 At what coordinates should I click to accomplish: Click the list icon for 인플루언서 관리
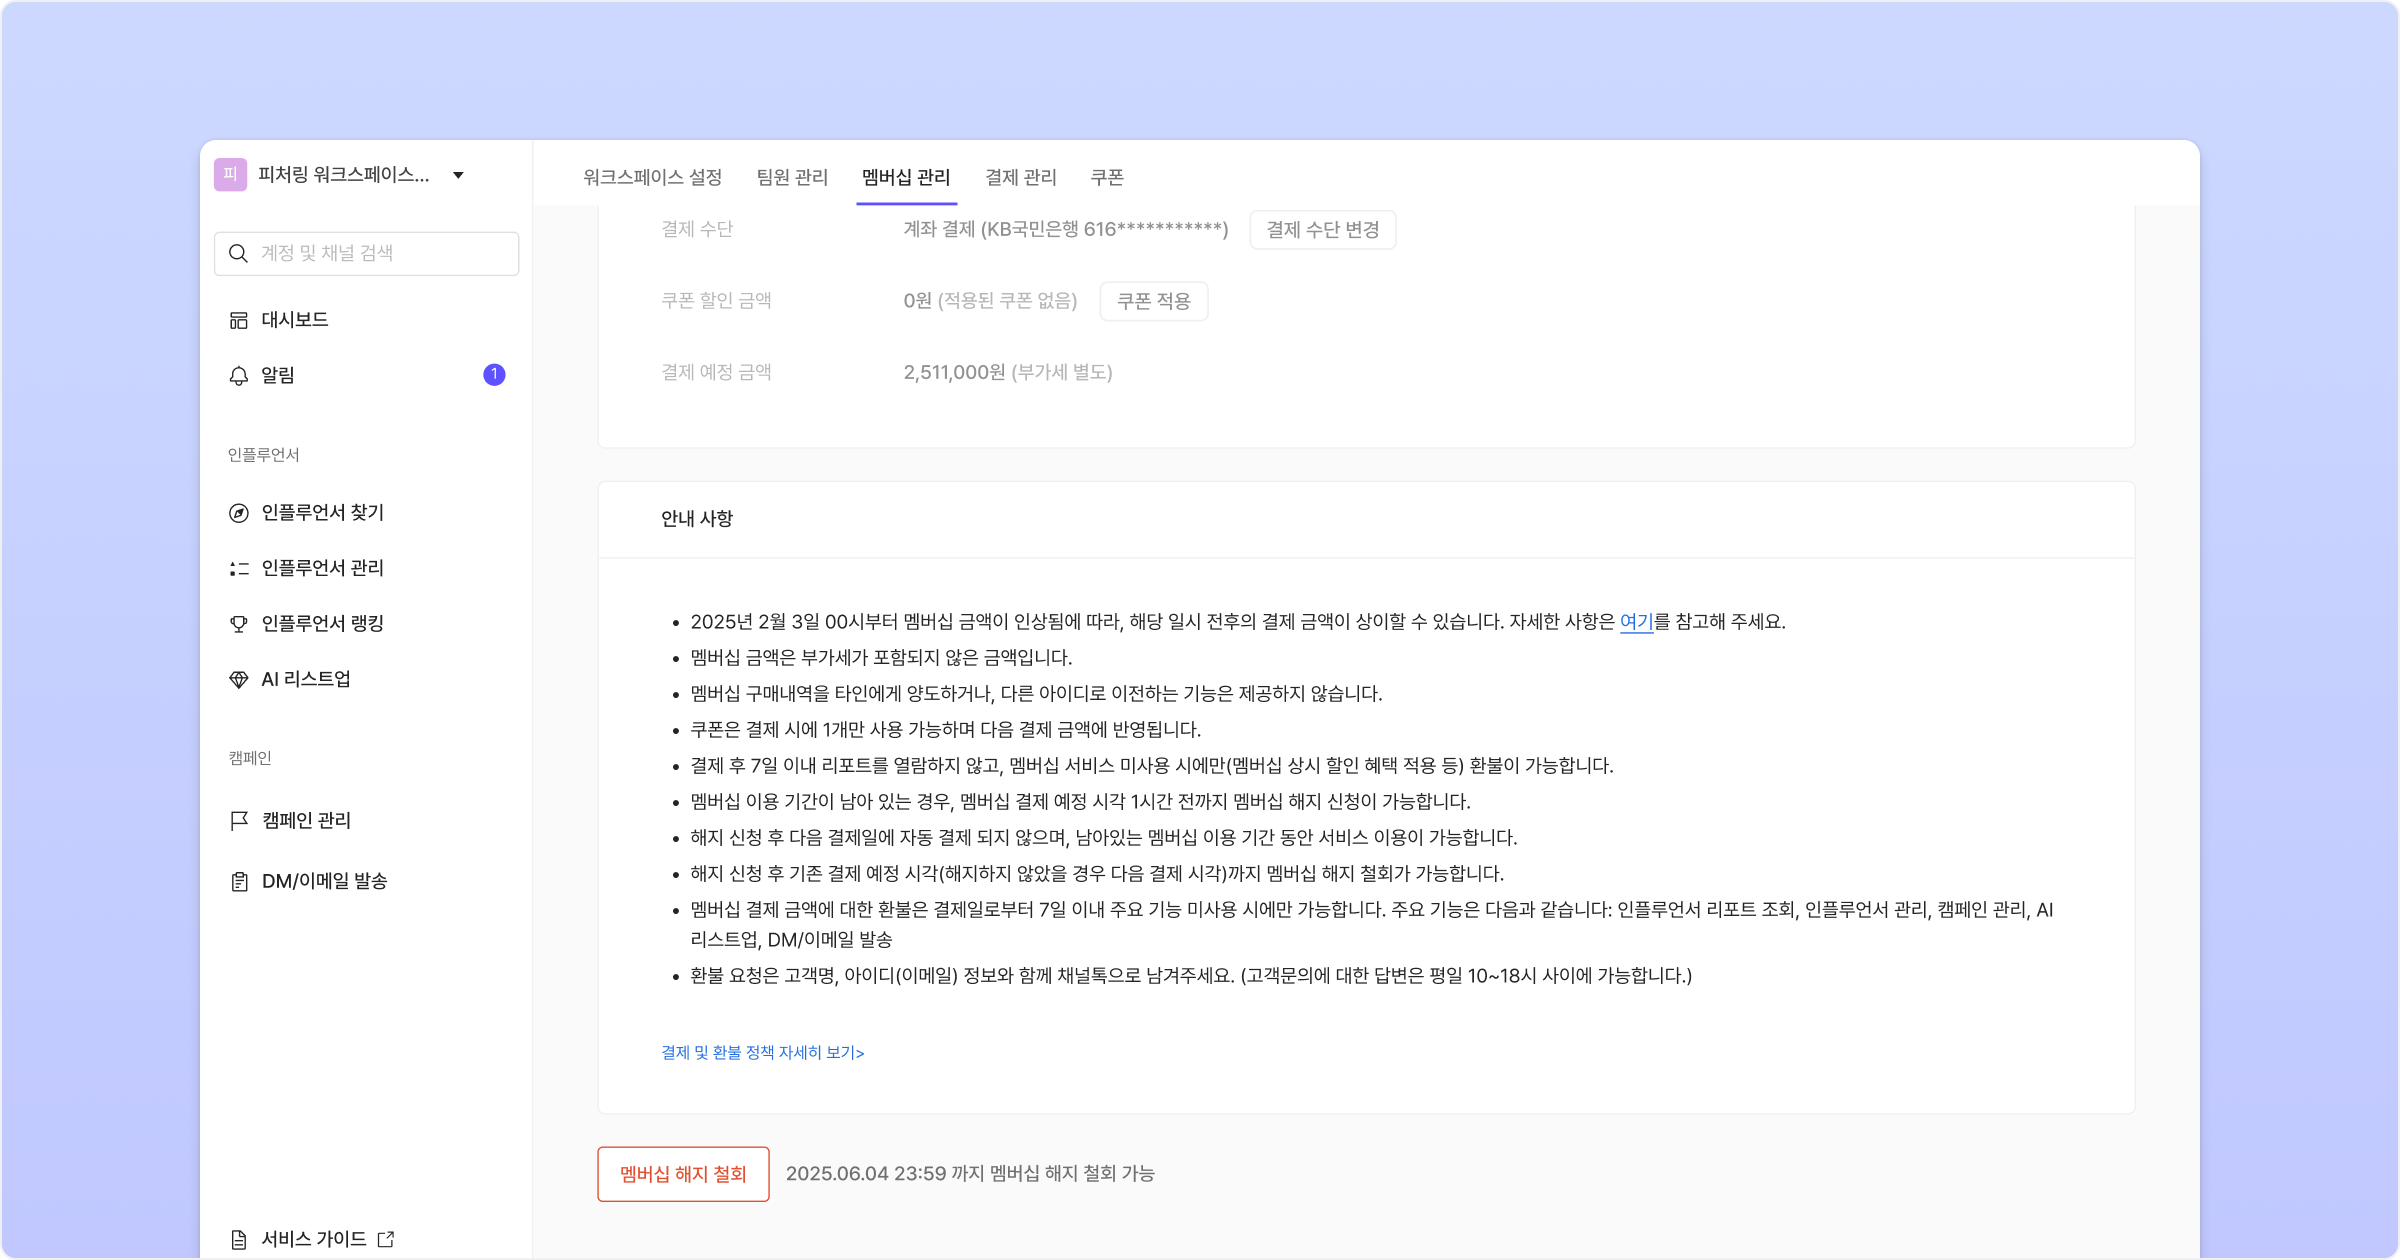tap(238, 568)
